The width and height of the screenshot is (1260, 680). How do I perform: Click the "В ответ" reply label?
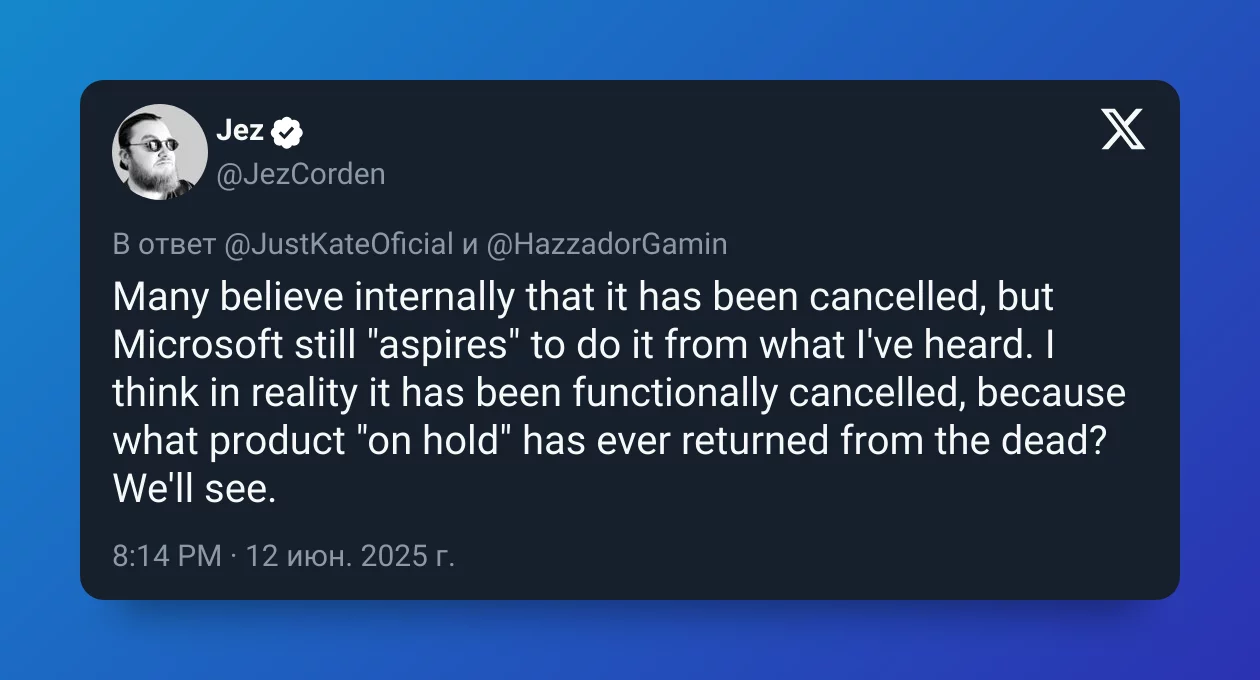point(164,244)
